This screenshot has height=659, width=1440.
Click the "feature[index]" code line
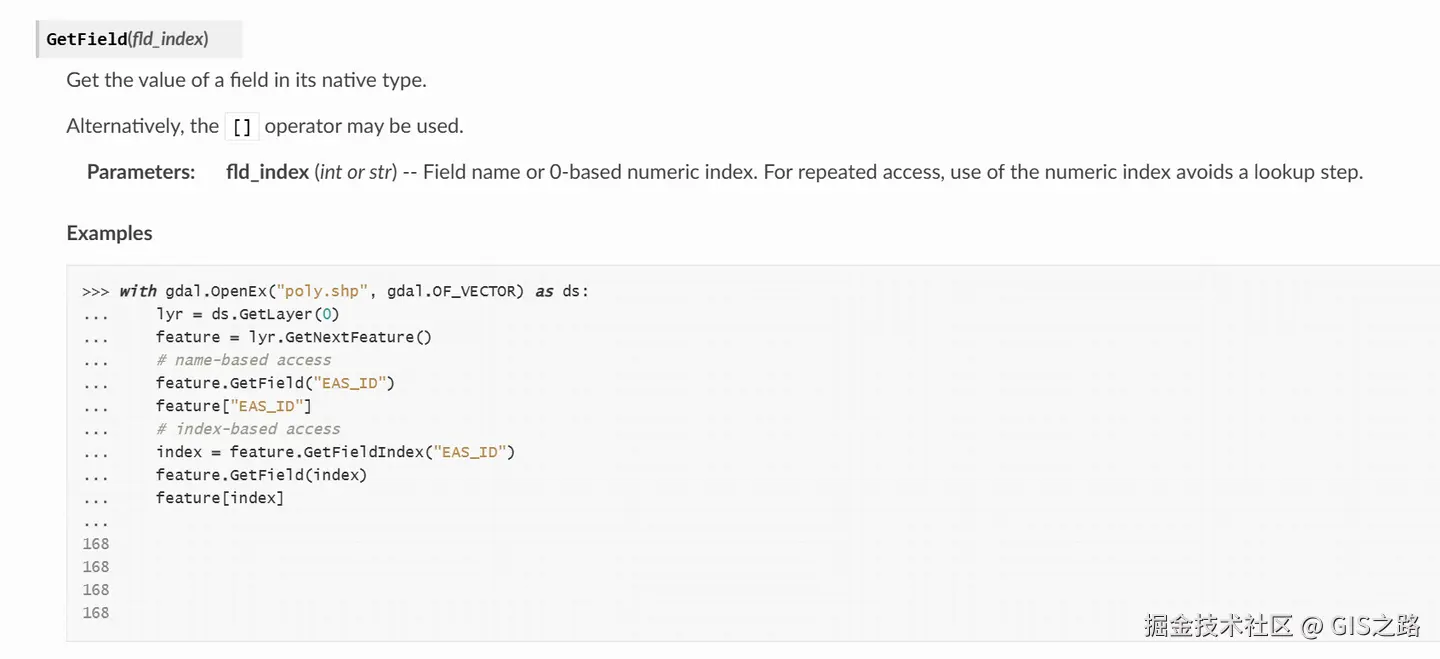coord(220,498)
